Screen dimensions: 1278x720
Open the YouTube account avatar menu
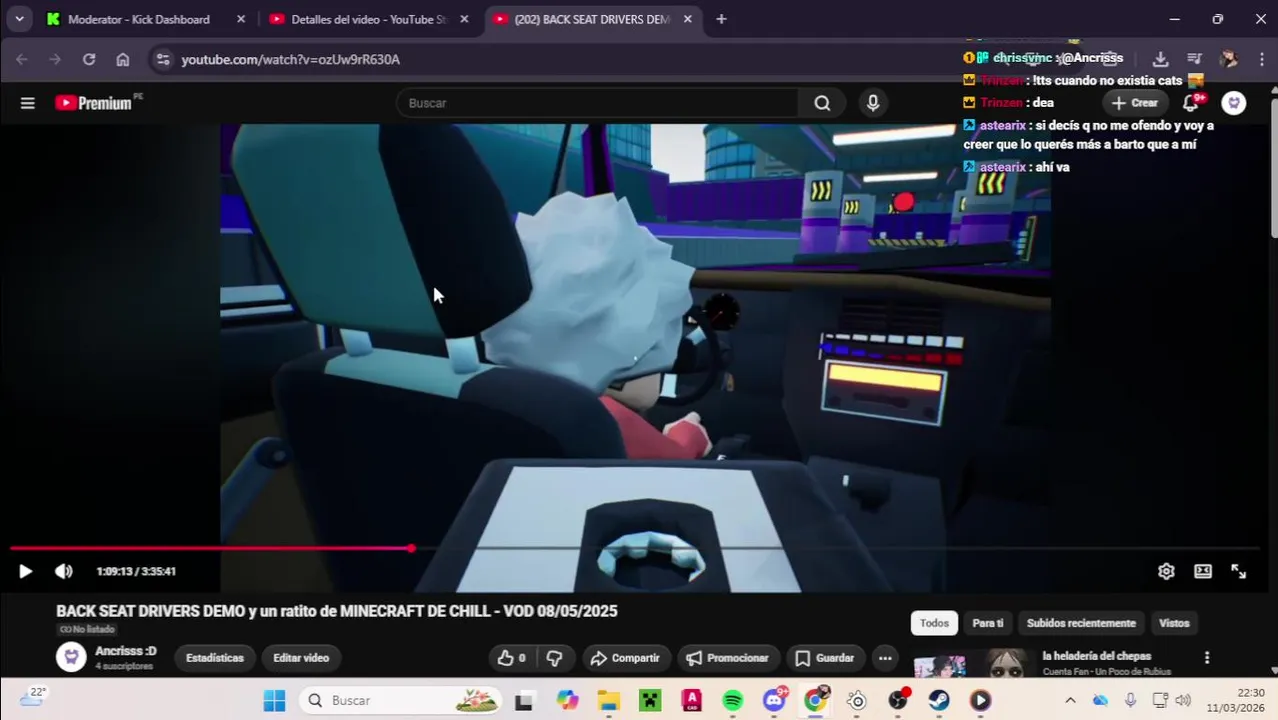pos(1234,103)
